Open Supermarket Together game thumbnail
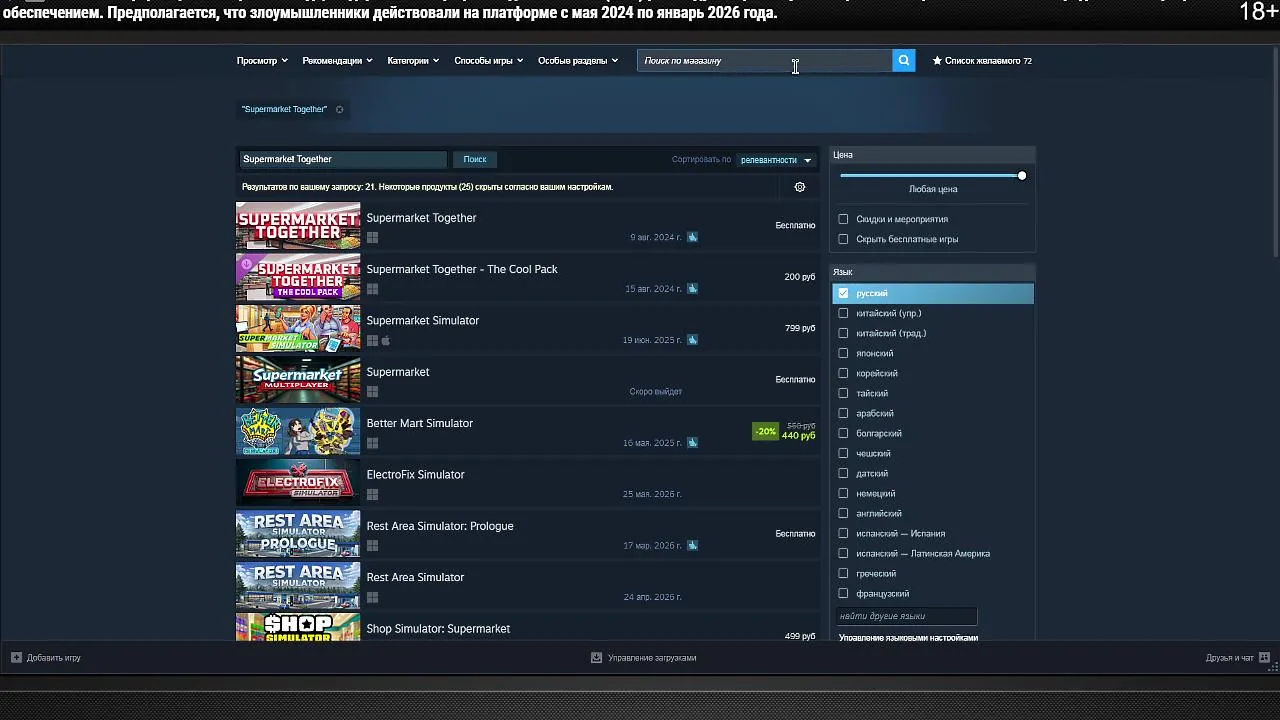 click(x=298, y=226)
